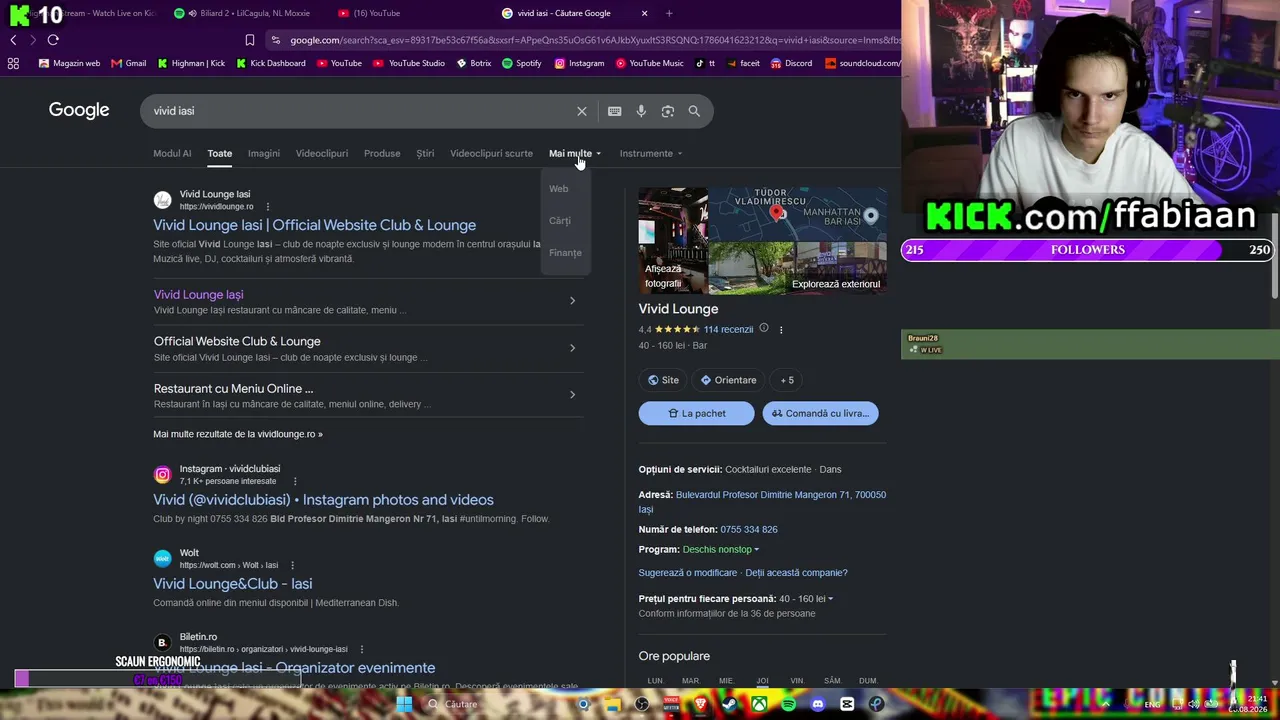Switch to the Videoclipuri scurte tab
This screenshot has width=1280, height=720.
pyautogui.click(x=491, y=153)
